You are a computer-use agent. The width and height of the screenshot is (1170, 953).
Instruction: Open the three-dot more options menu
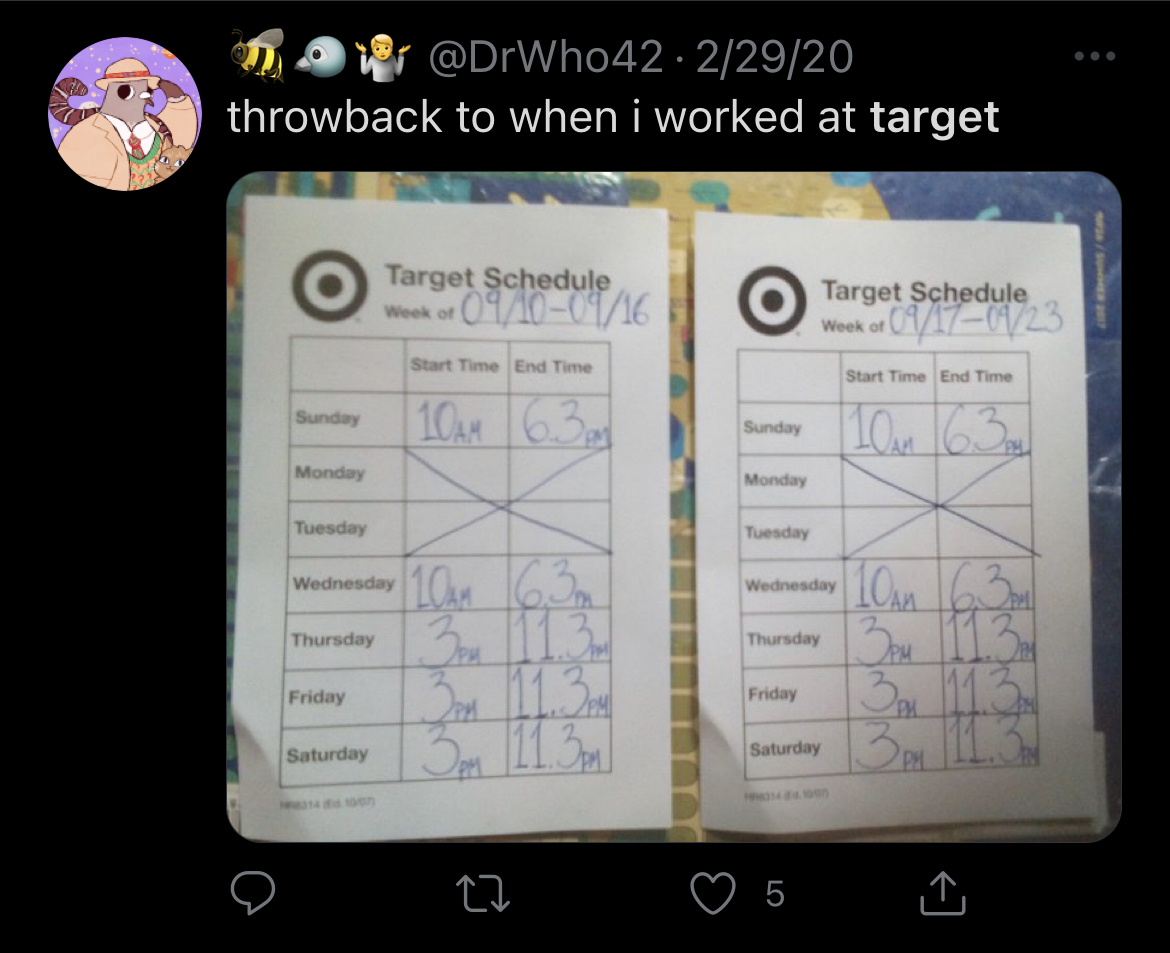1095,56
